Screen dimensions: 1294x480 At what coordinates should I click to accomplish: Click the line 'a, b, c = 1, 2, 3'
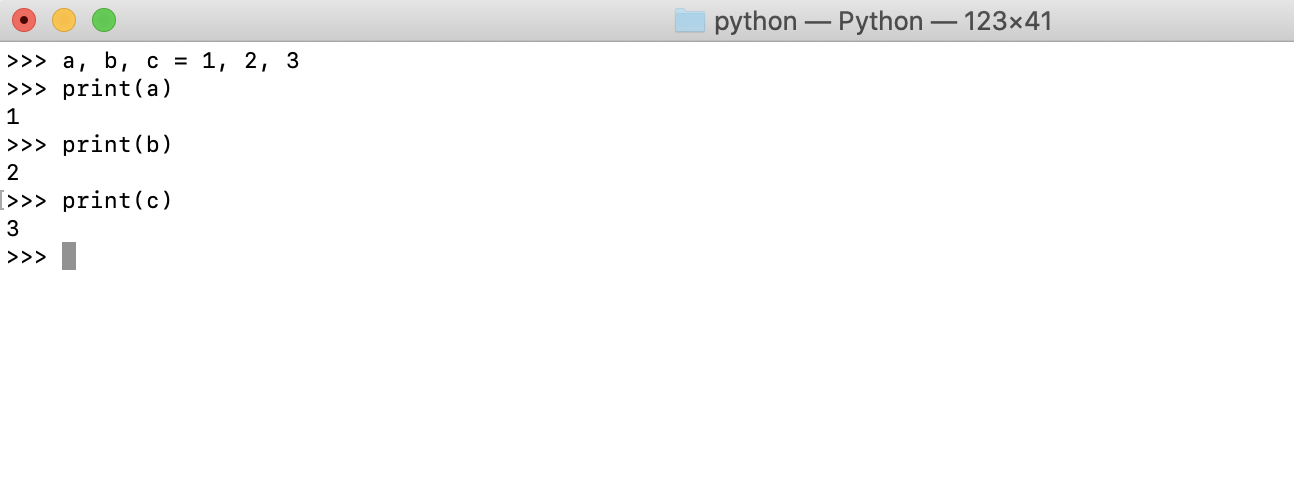181,61
